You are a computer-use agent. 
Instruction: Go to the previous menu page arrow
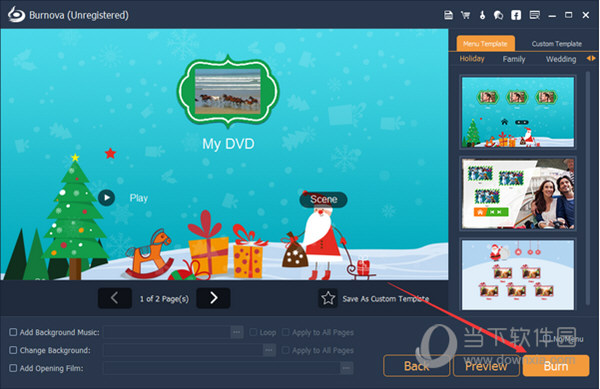pos(115,298)
